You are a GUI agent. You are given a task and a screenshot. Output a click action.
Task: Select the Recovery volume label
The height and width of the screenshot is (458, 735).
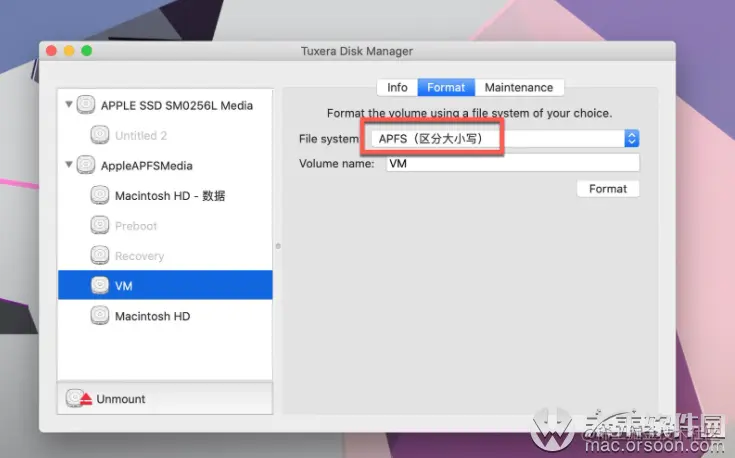140,256
